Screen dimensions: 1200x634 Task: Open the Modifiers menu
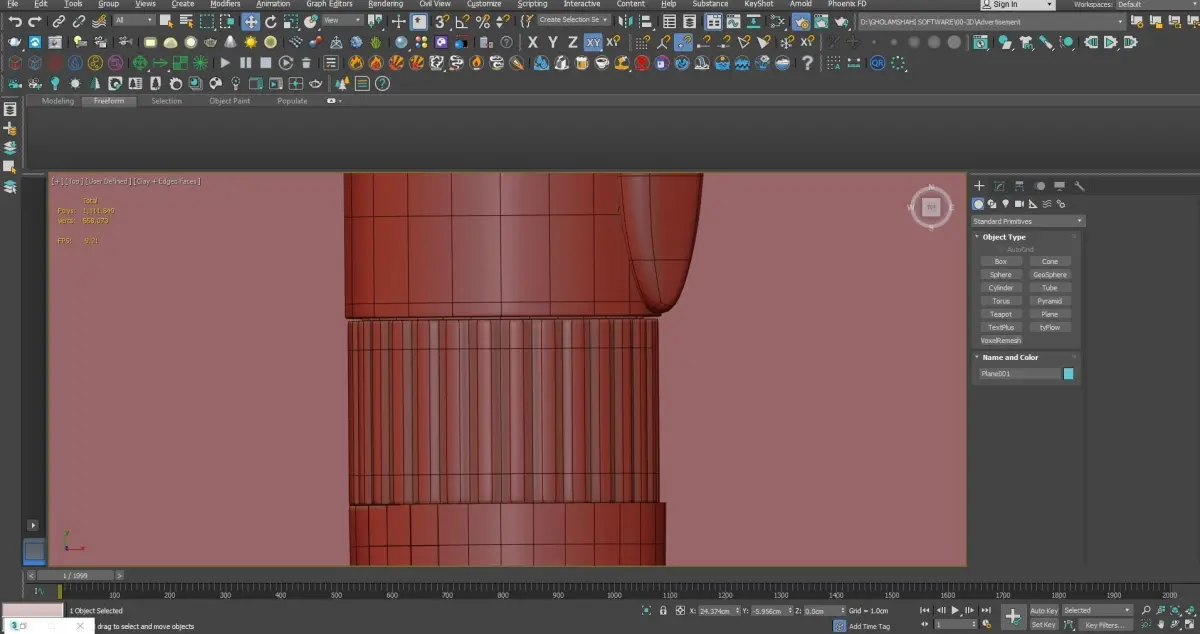pos(225,4)
